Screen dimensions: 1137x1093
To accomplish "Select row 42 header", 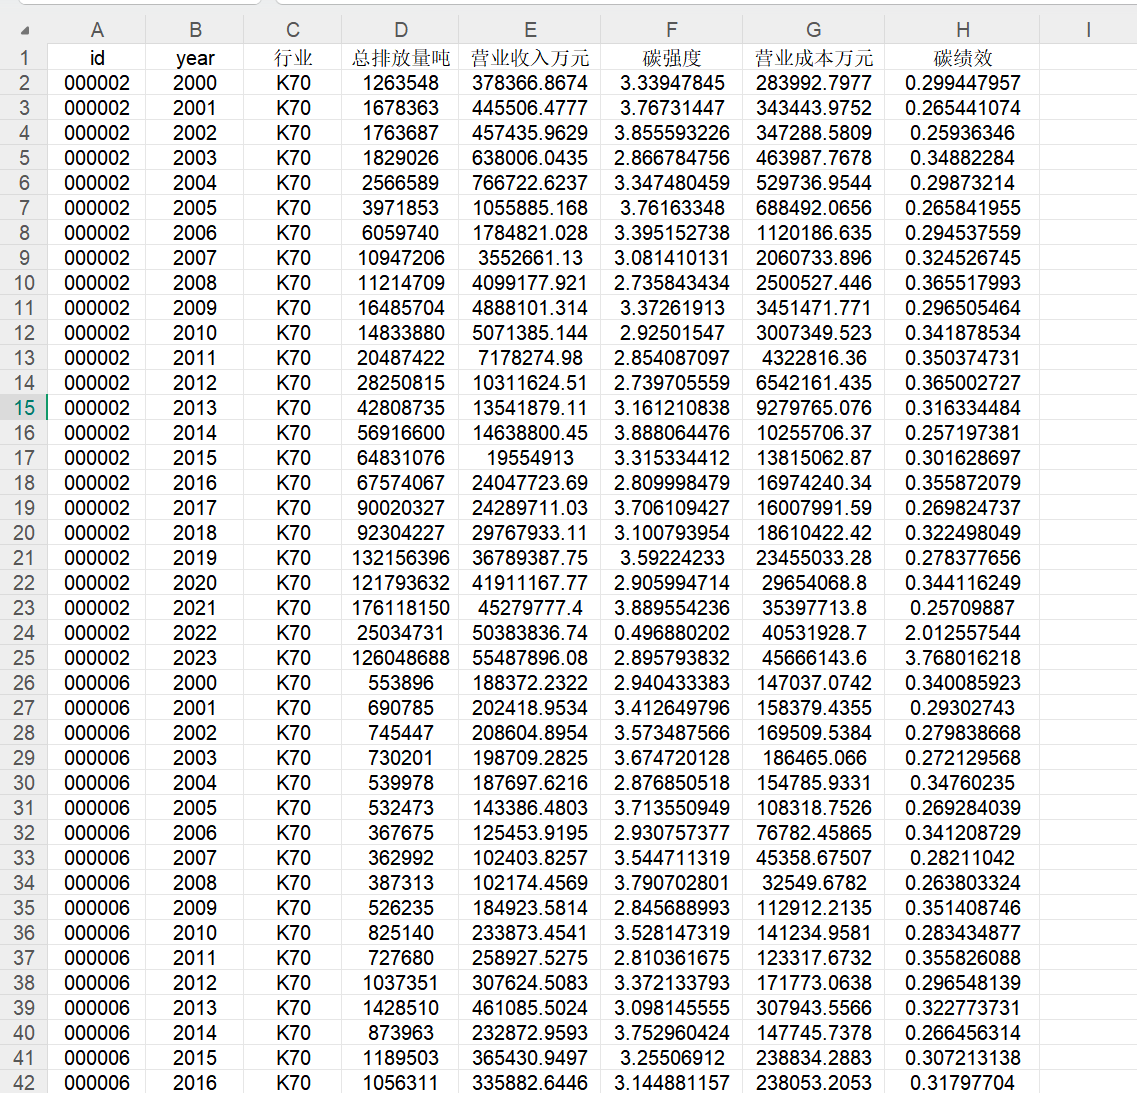I will [24, 1082].
